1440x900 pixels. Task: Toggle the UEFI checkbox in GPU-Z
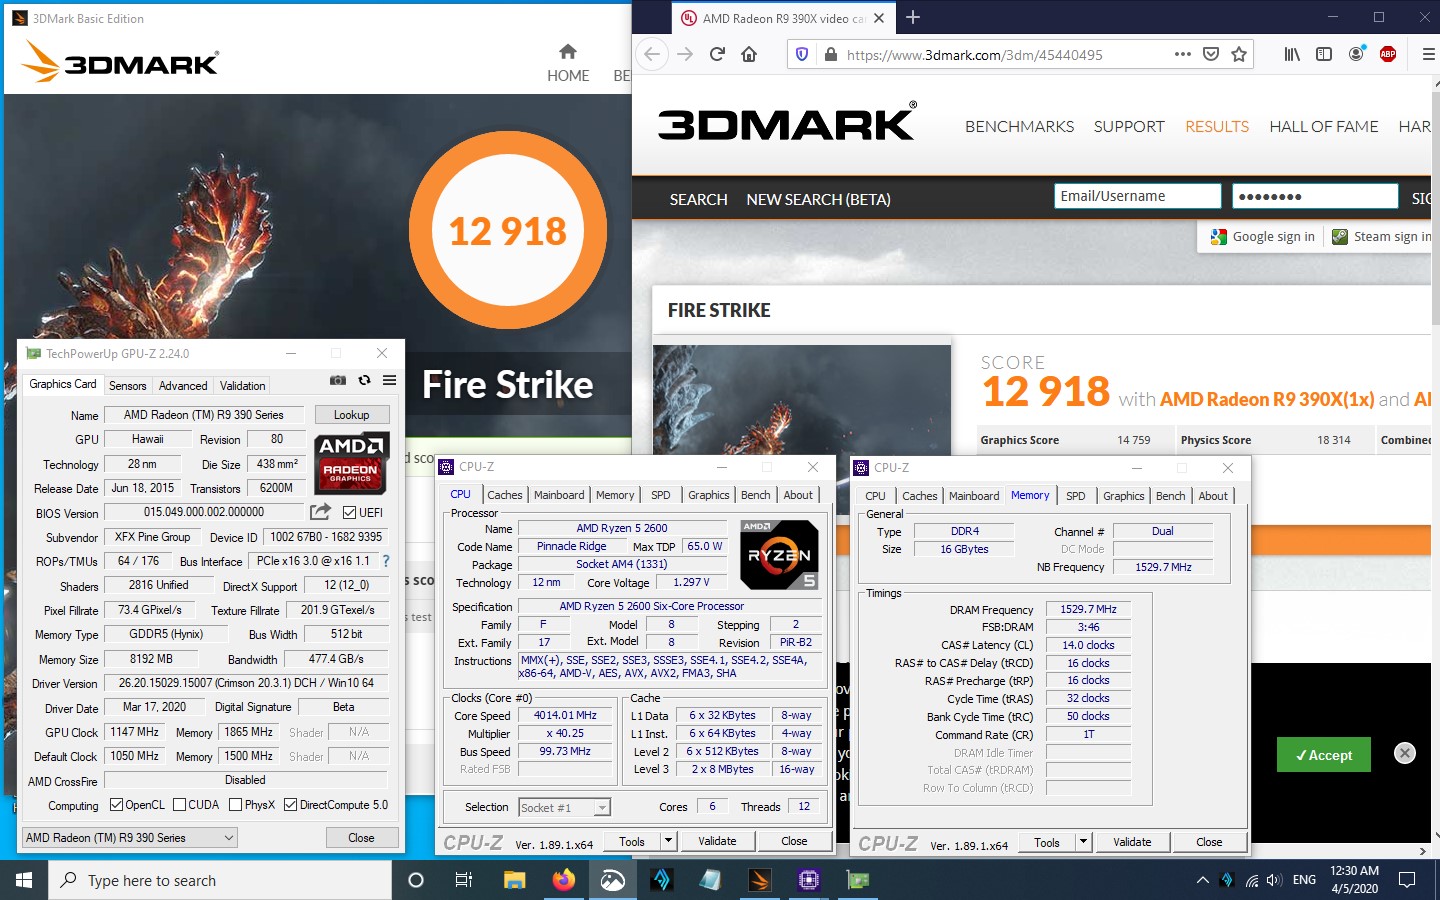click(349, 513)
